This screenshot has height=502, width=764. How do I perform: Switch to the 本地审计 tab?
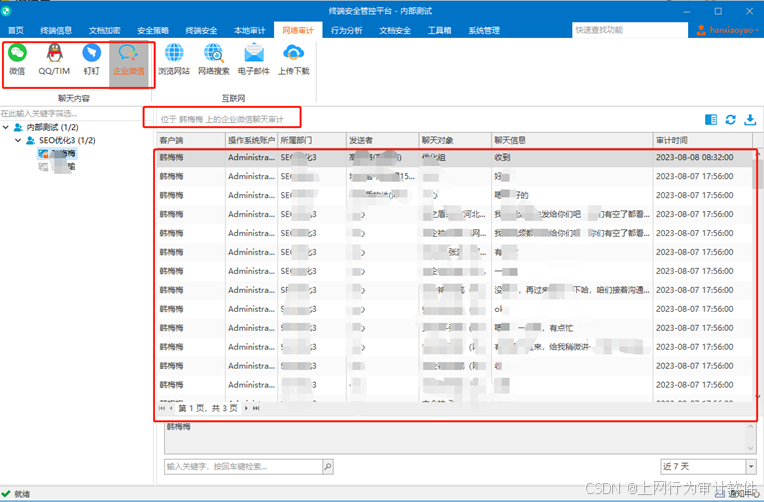(249, 30)
